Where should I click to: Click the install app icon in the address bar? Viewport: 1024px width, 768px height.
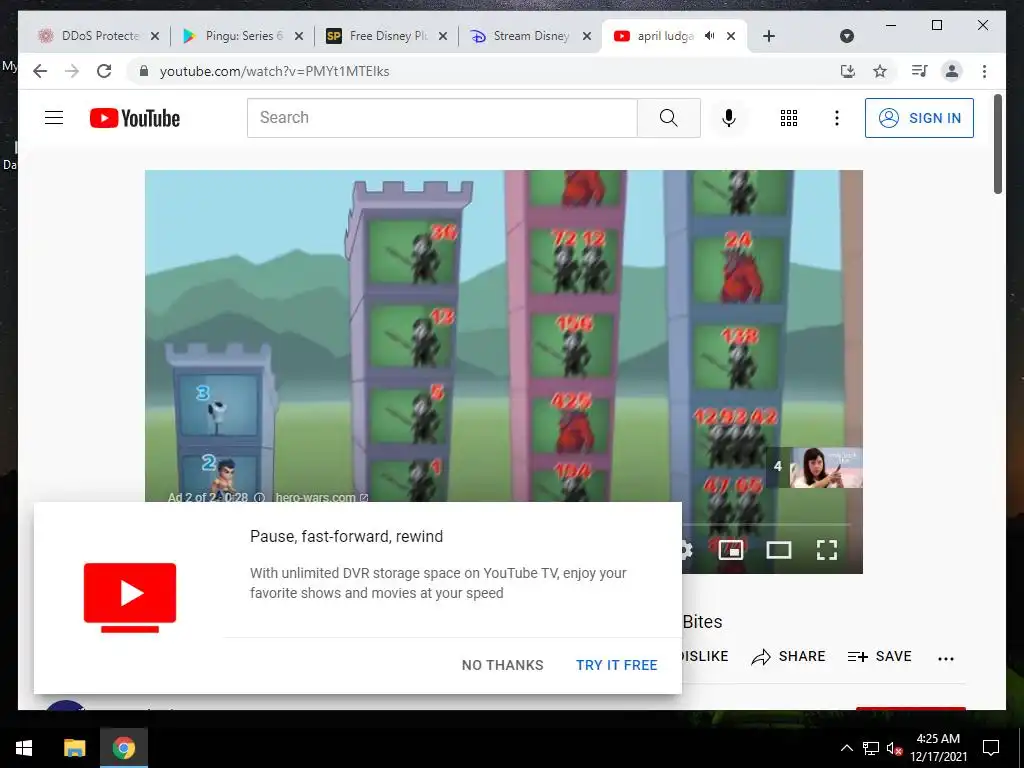(x=848, y=71)
